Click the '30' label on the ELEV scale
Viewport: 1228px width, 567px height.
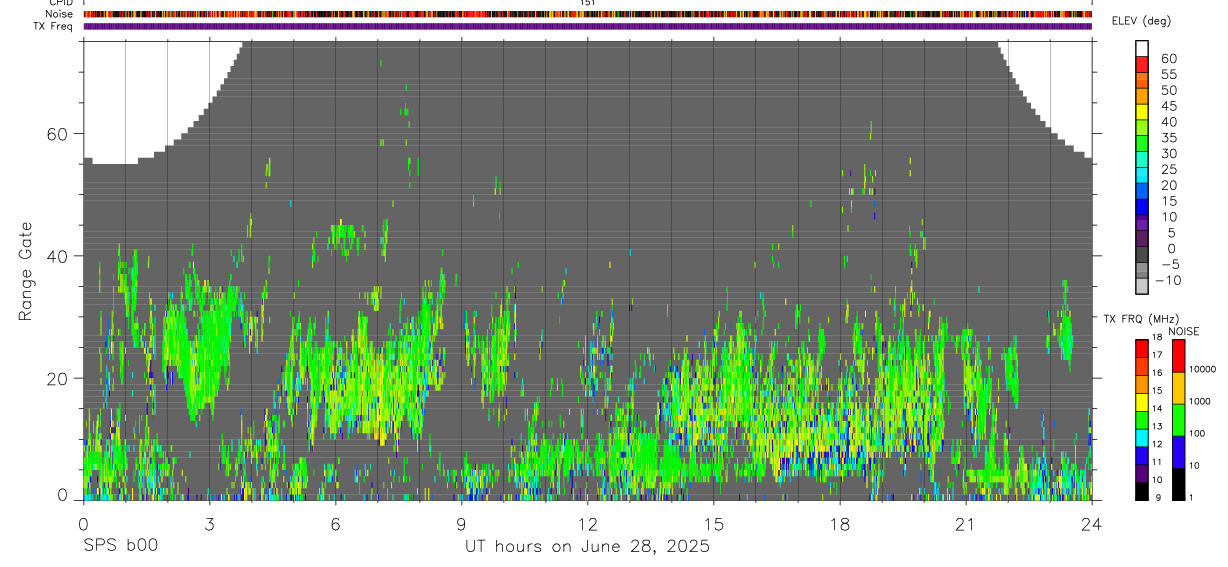point(1168,154)
